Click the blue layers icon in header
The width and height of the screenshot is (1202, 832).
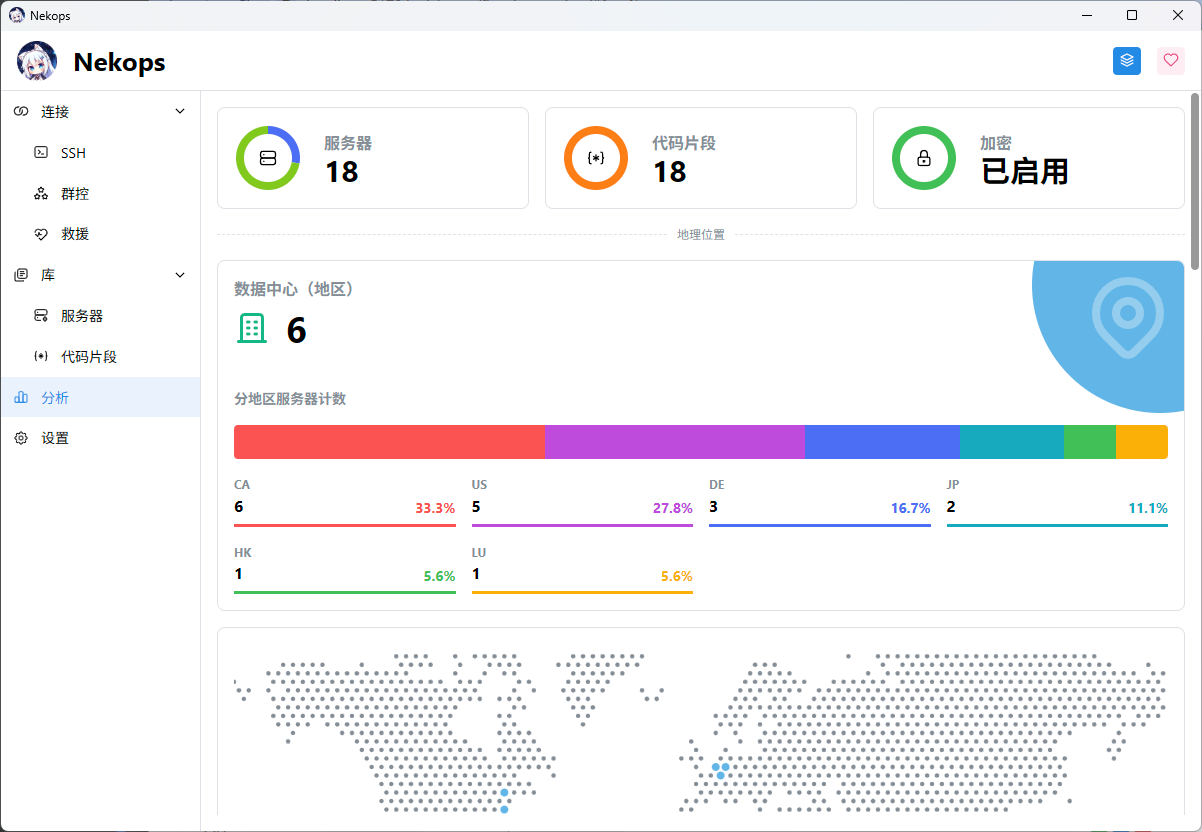(1127, 61)
